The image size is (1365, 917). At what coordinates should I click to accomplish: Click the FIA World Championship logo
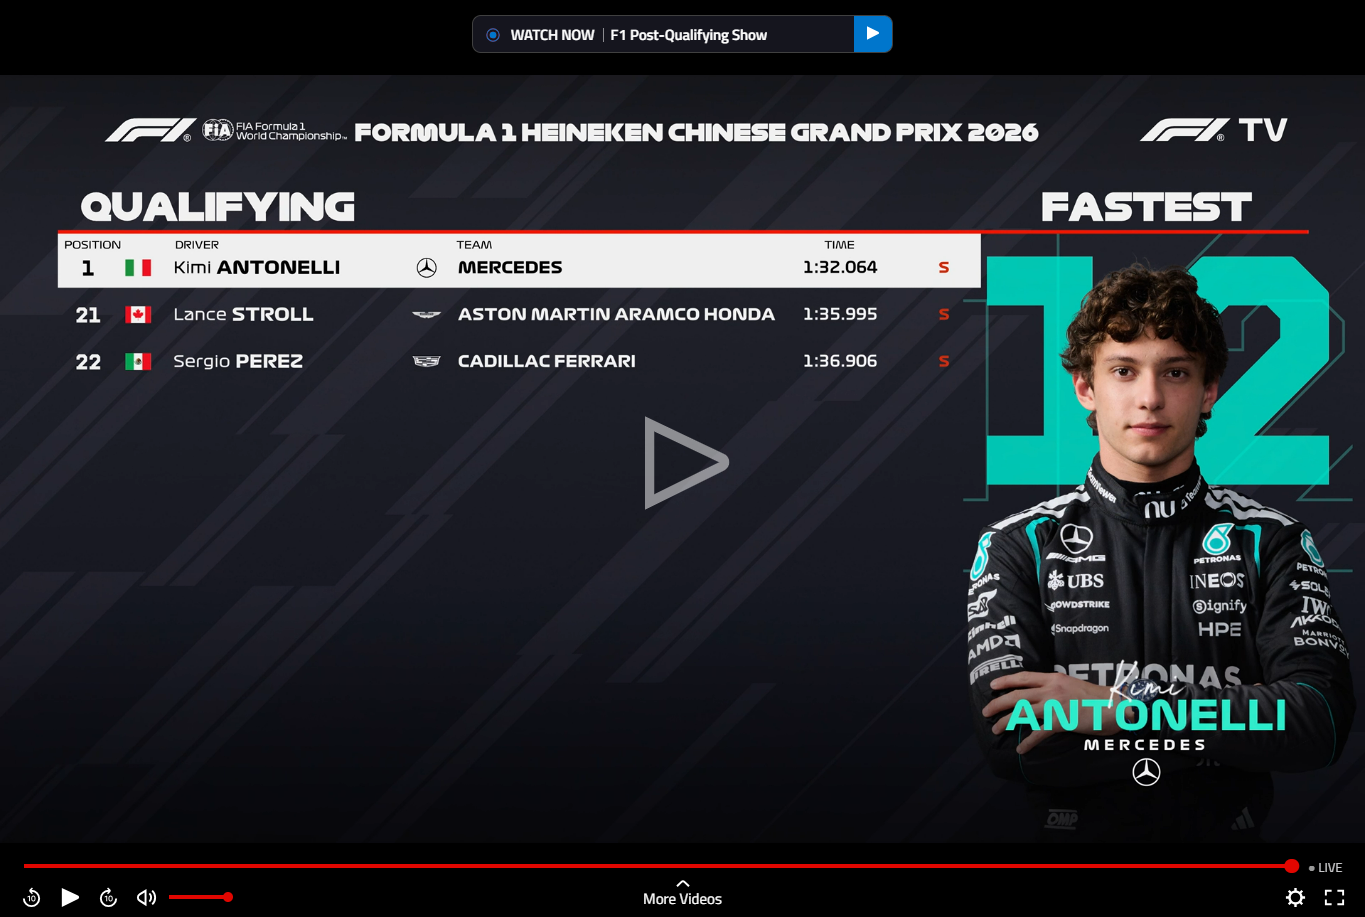(x=273, y=131)
